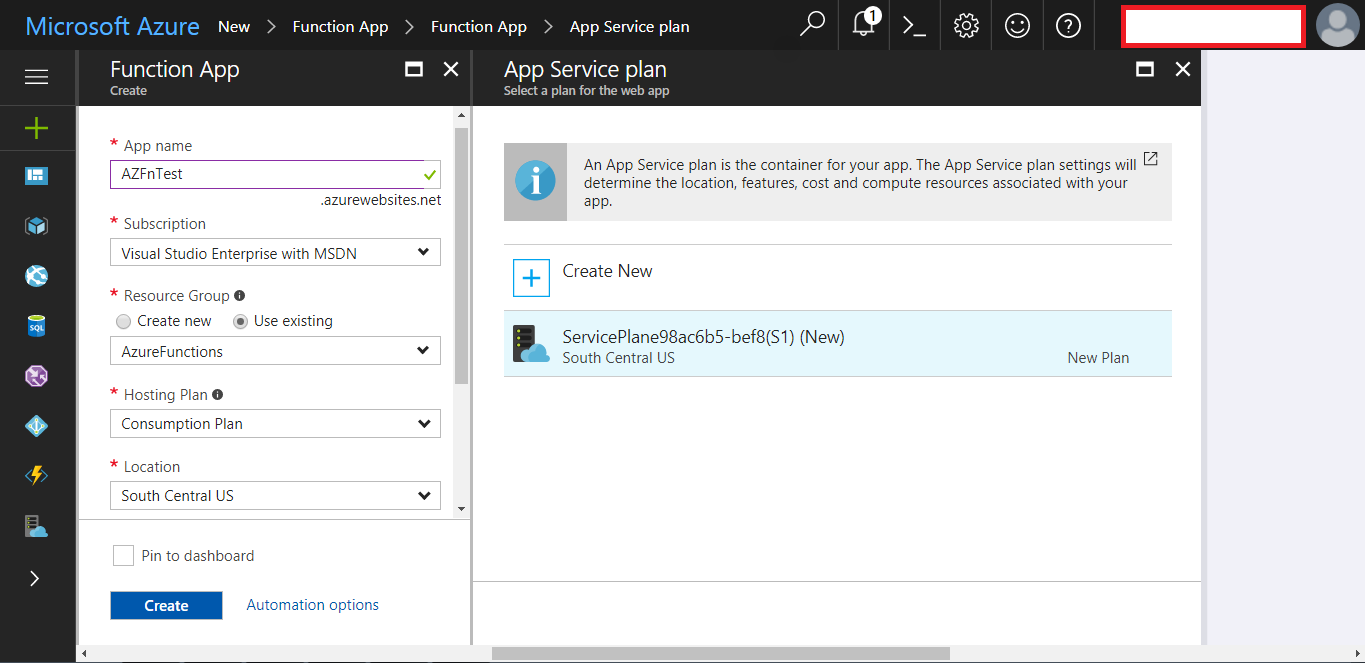
Task: Open the Hosting Plan dropdown
Action: [x=275, y=423]
